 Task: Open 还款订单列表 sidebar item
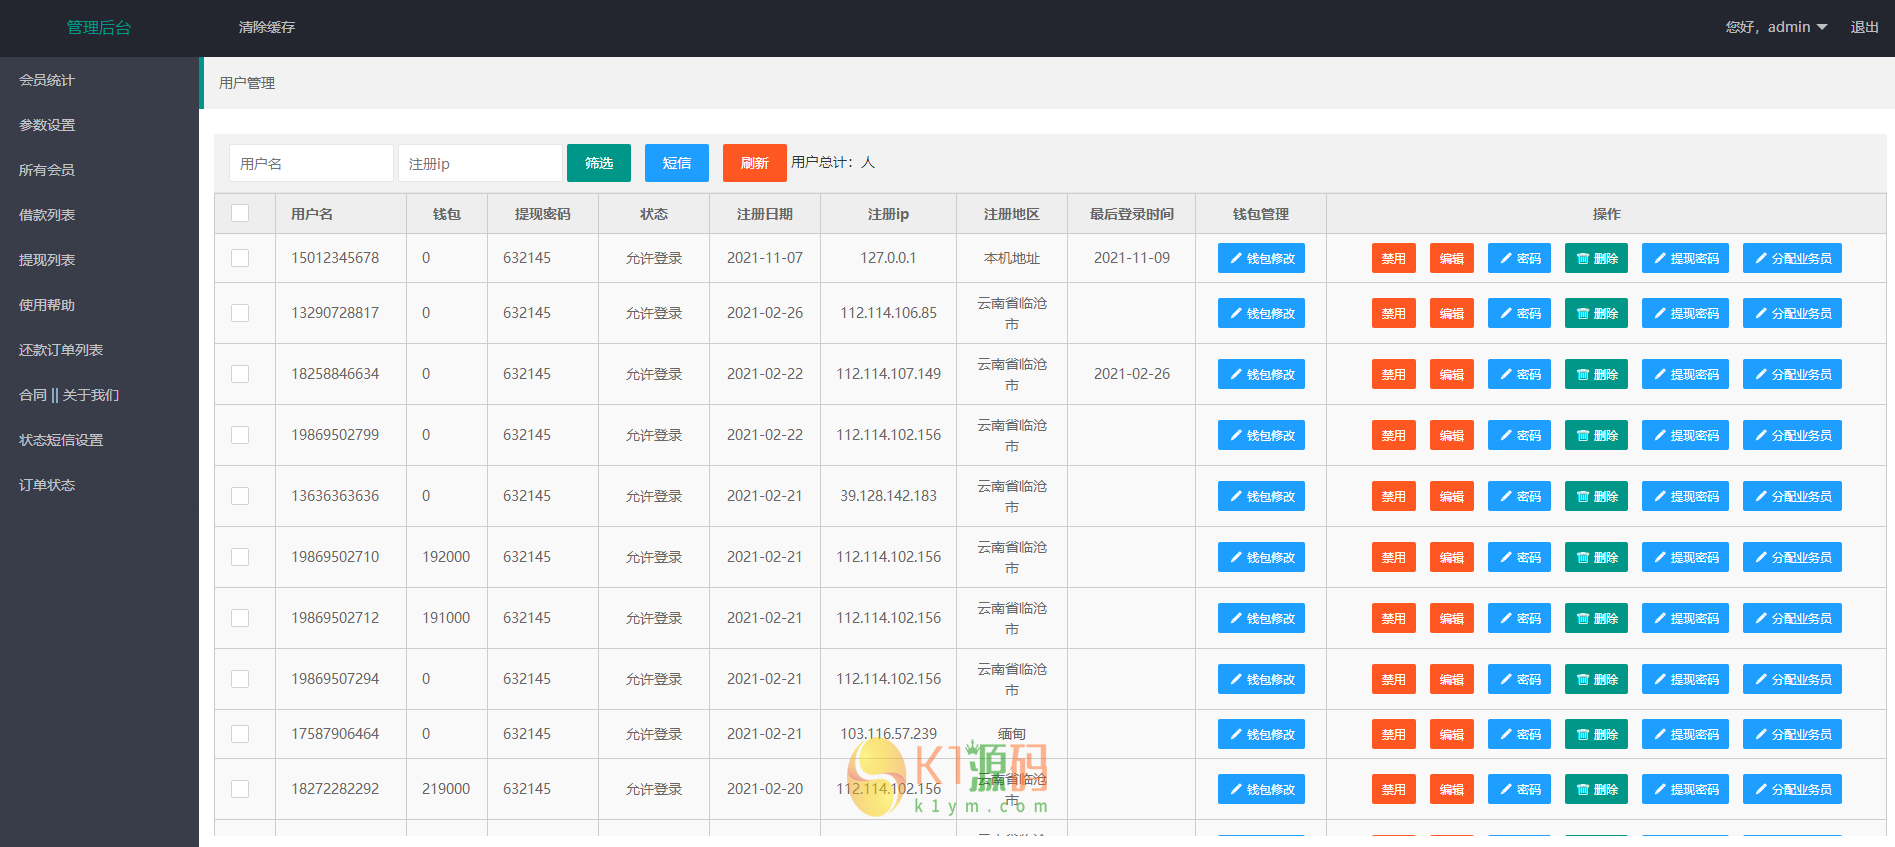coord(61,350)
